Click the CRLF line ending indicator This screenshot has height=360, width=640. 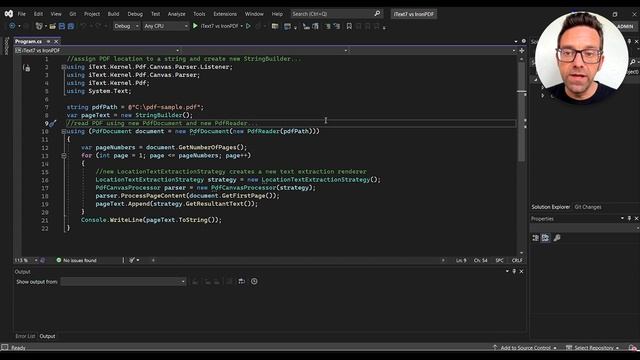click(x=517, y=260)
